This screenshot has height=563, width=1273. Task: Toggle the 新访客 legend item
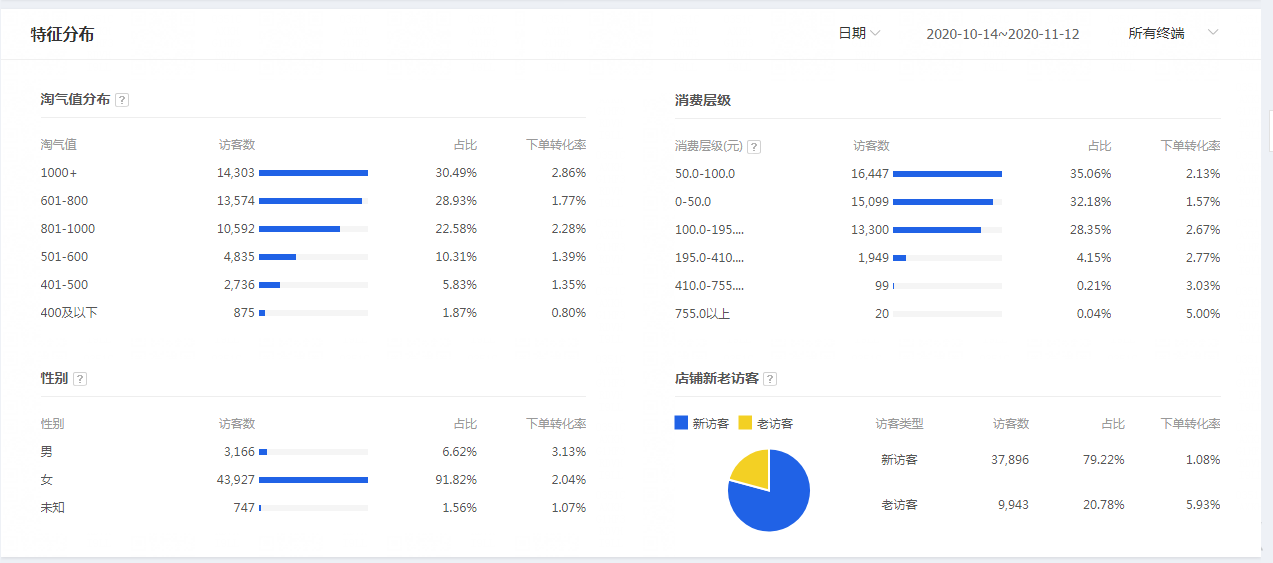(x=703, y=423)
